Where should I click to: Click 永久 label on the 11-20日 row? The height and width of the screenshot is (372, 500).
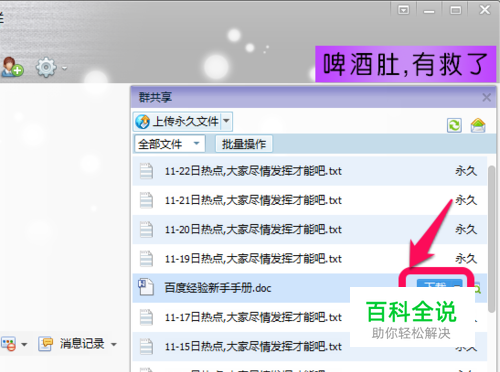[466, 230]
